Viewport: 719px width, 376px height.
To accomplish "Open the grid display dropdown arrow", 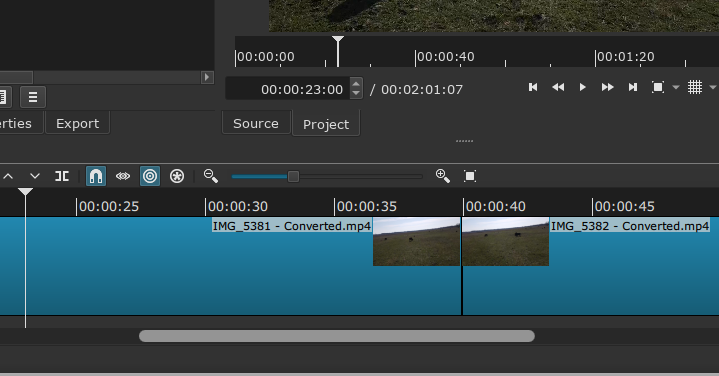I will coord(713,87).
